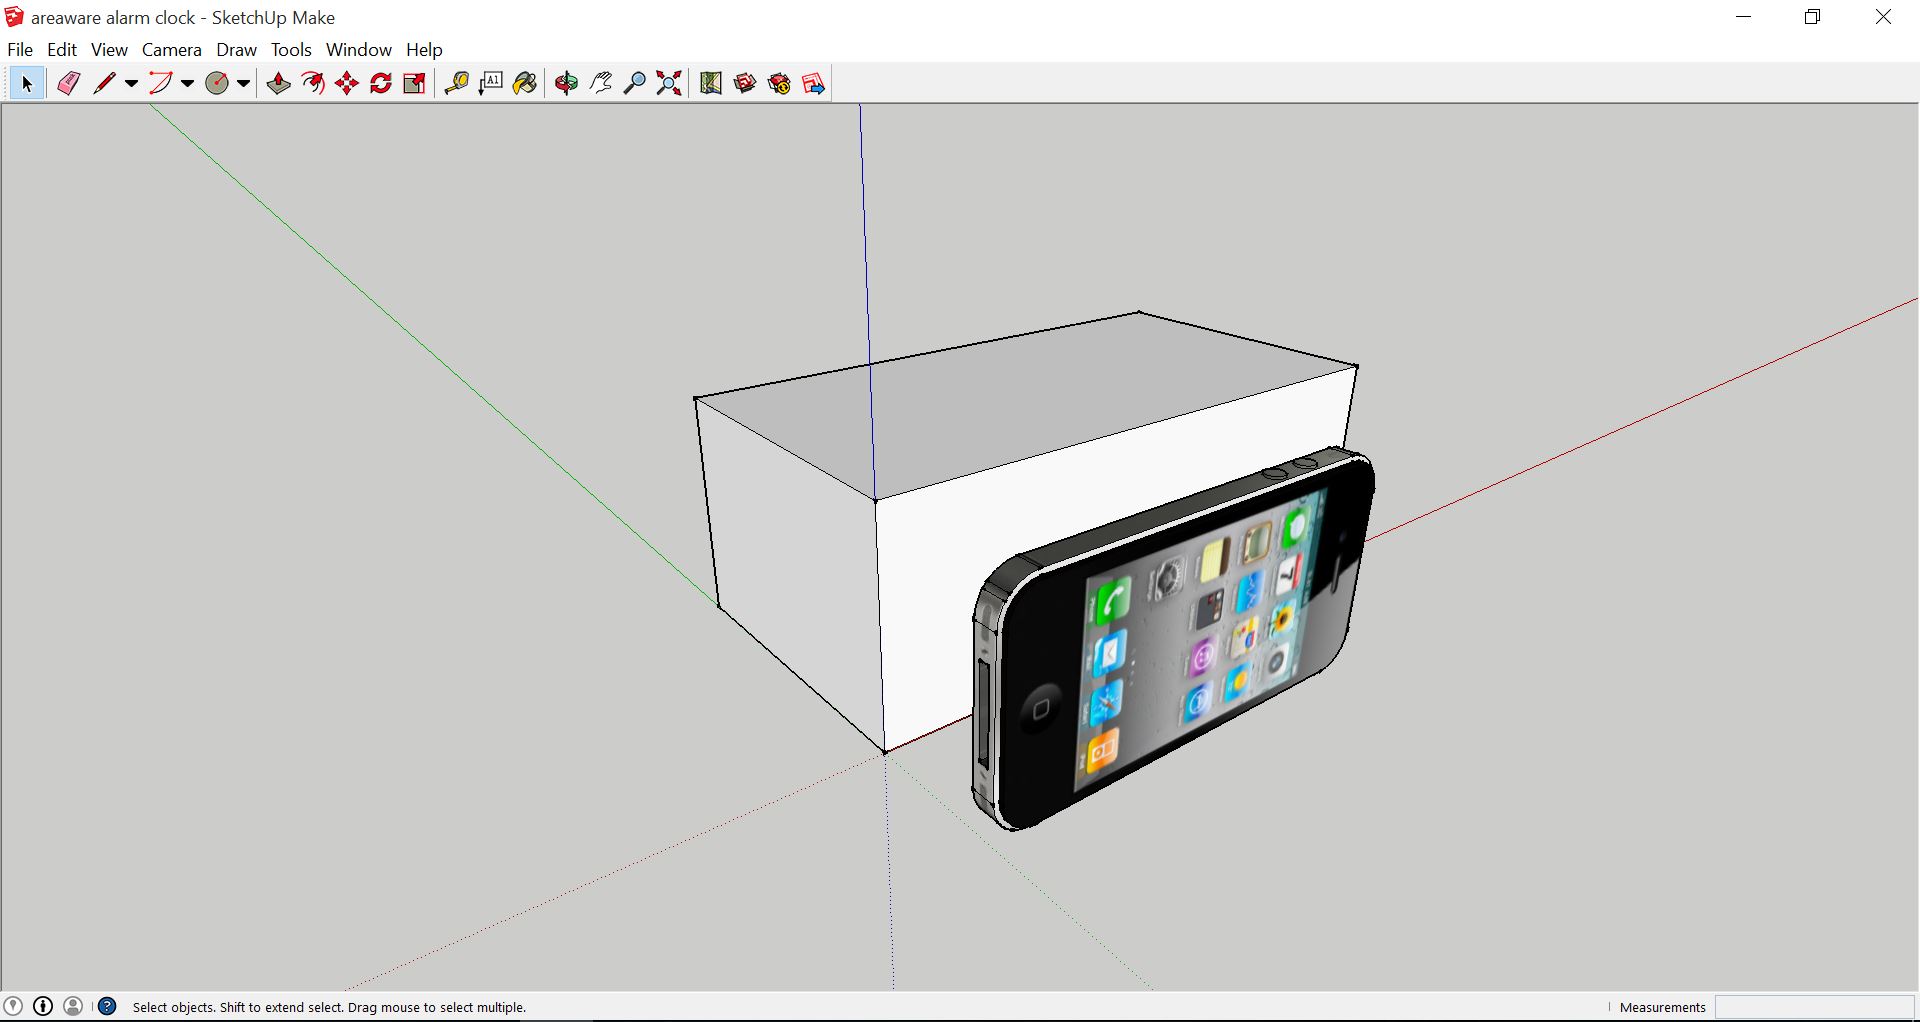Select the Arc tool
This screenshot has width=1920, height=1022.
pyautogui.click(x=160, y=84)
